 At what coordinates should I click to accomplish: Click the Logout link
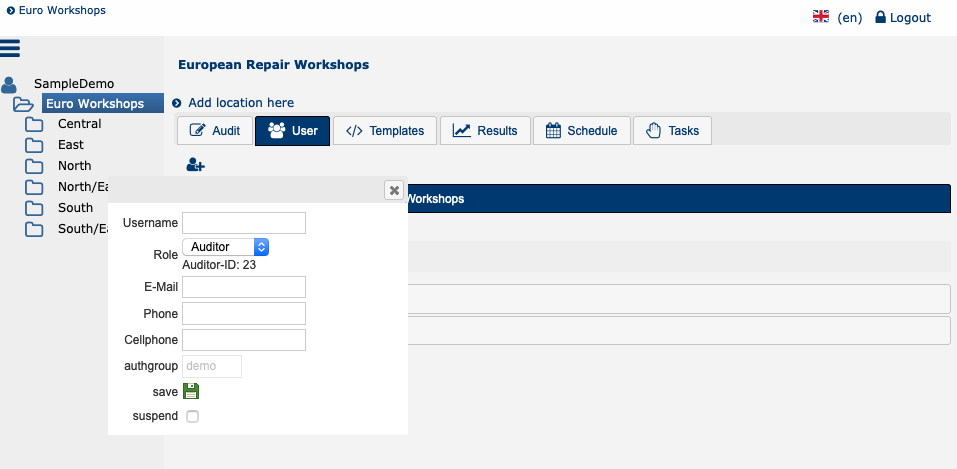click(902, 17)
